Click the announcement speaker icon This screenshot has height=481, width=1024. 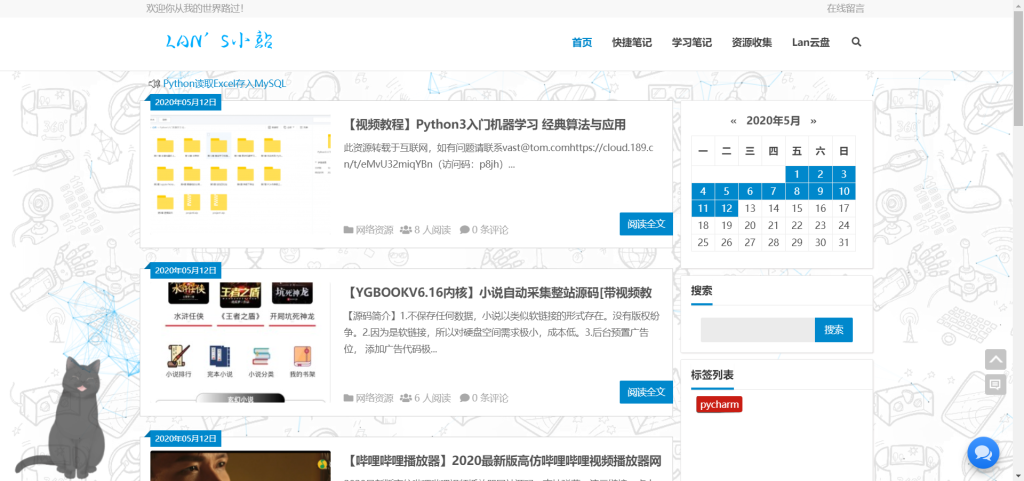[x=153, y=84]
